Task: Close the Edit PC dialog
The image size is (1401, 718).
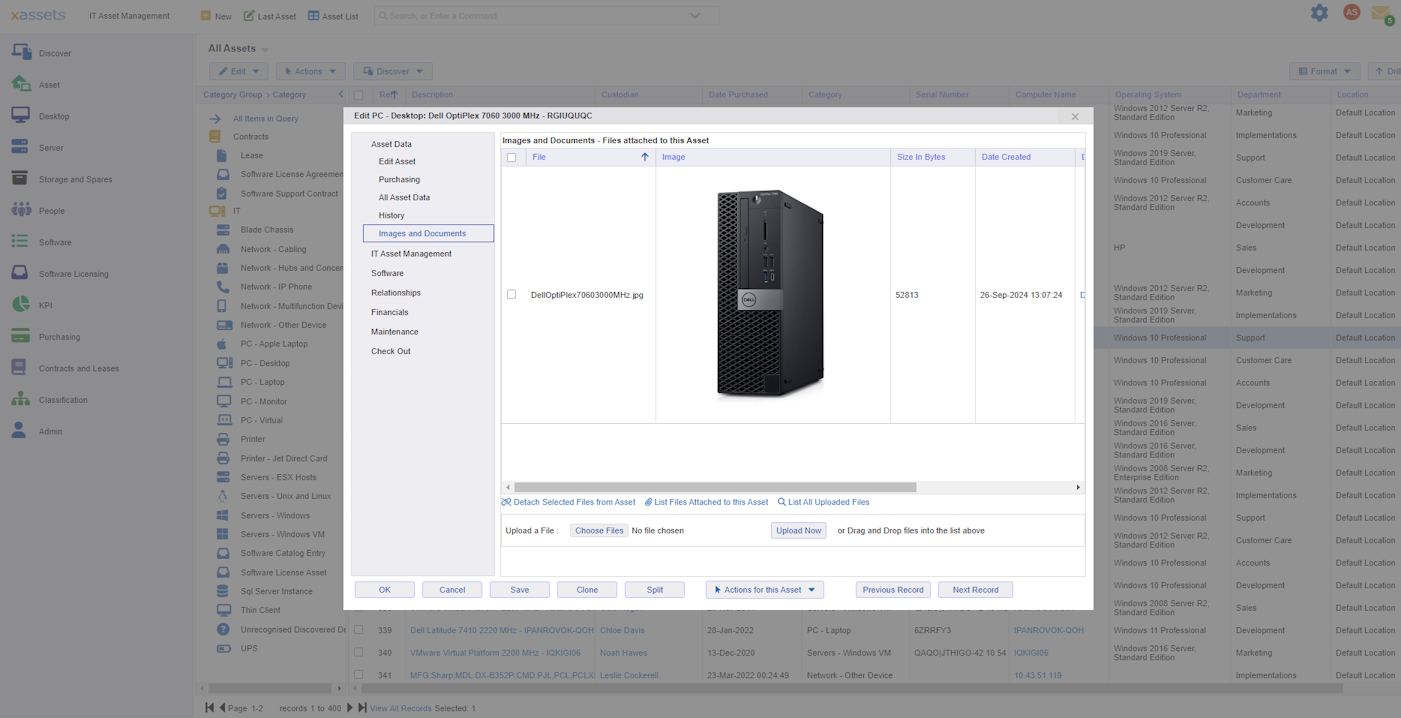Action: coord(1075,116)
